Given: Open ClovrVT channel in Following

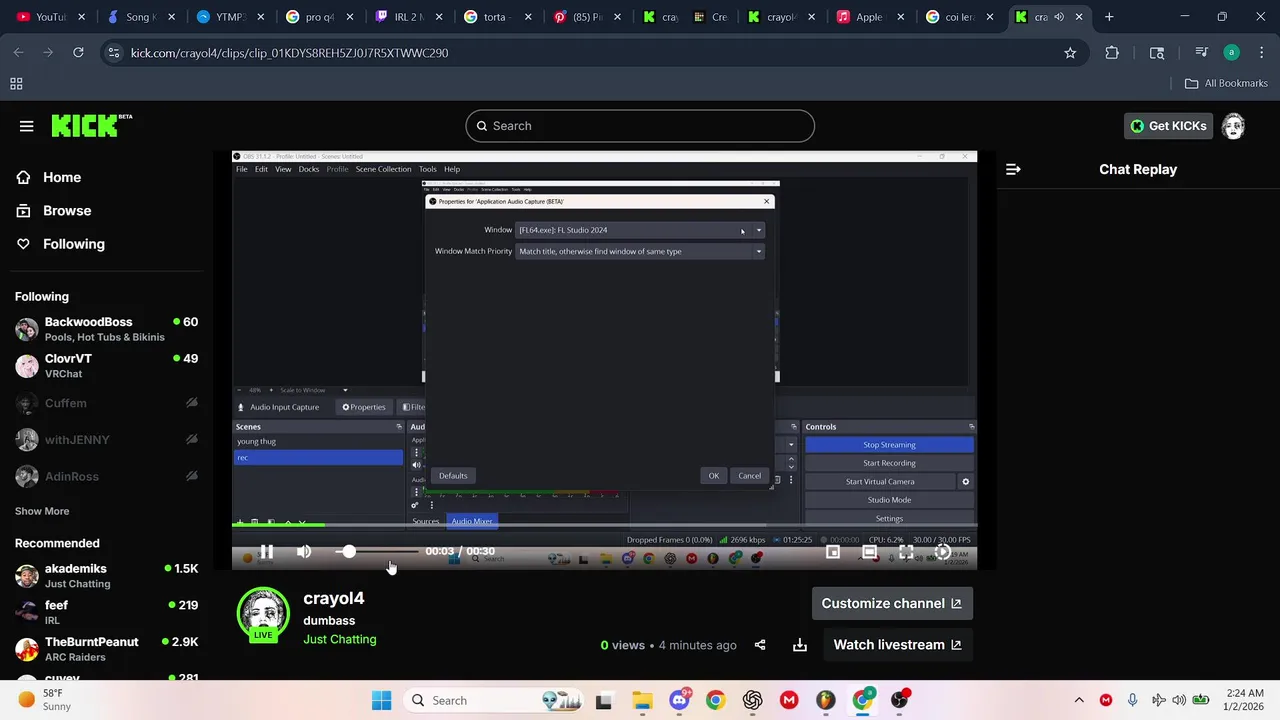Looking at the screenshot, I should coord(106,366).
